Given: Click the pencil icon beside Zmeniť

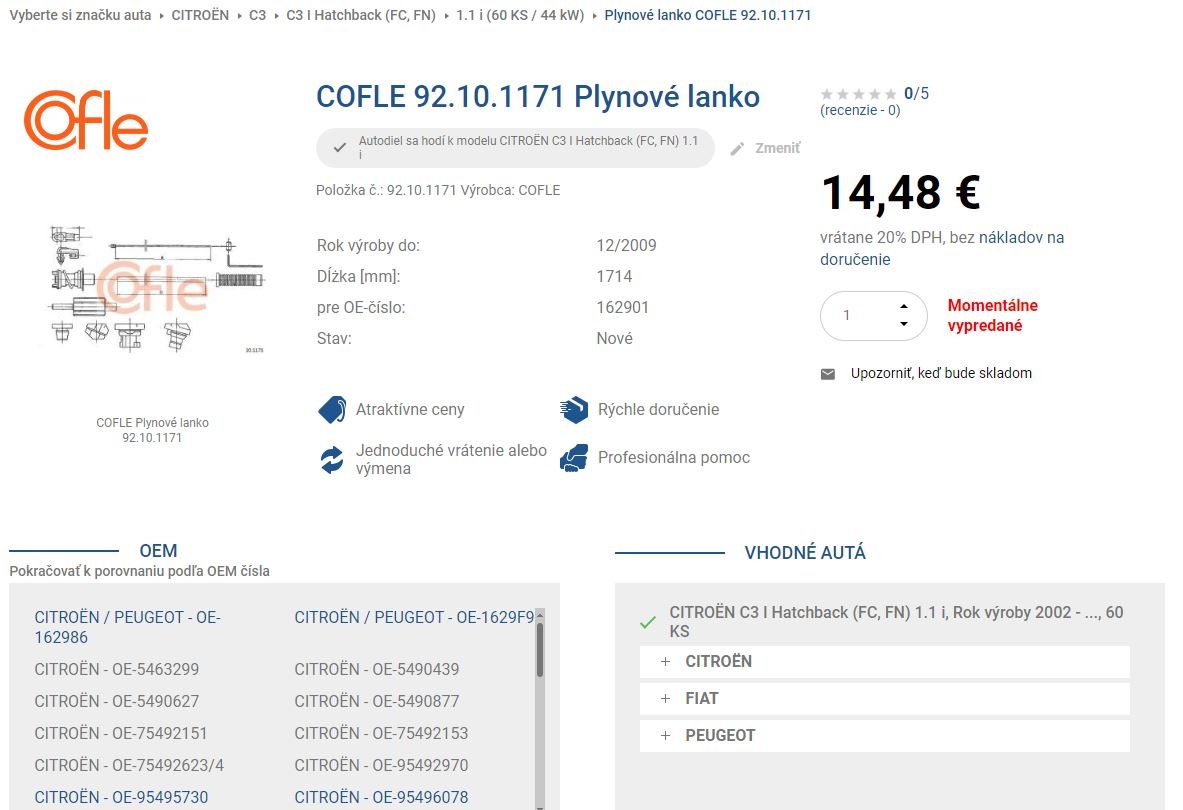Looking at the screenshot, I should pos(737,147).
